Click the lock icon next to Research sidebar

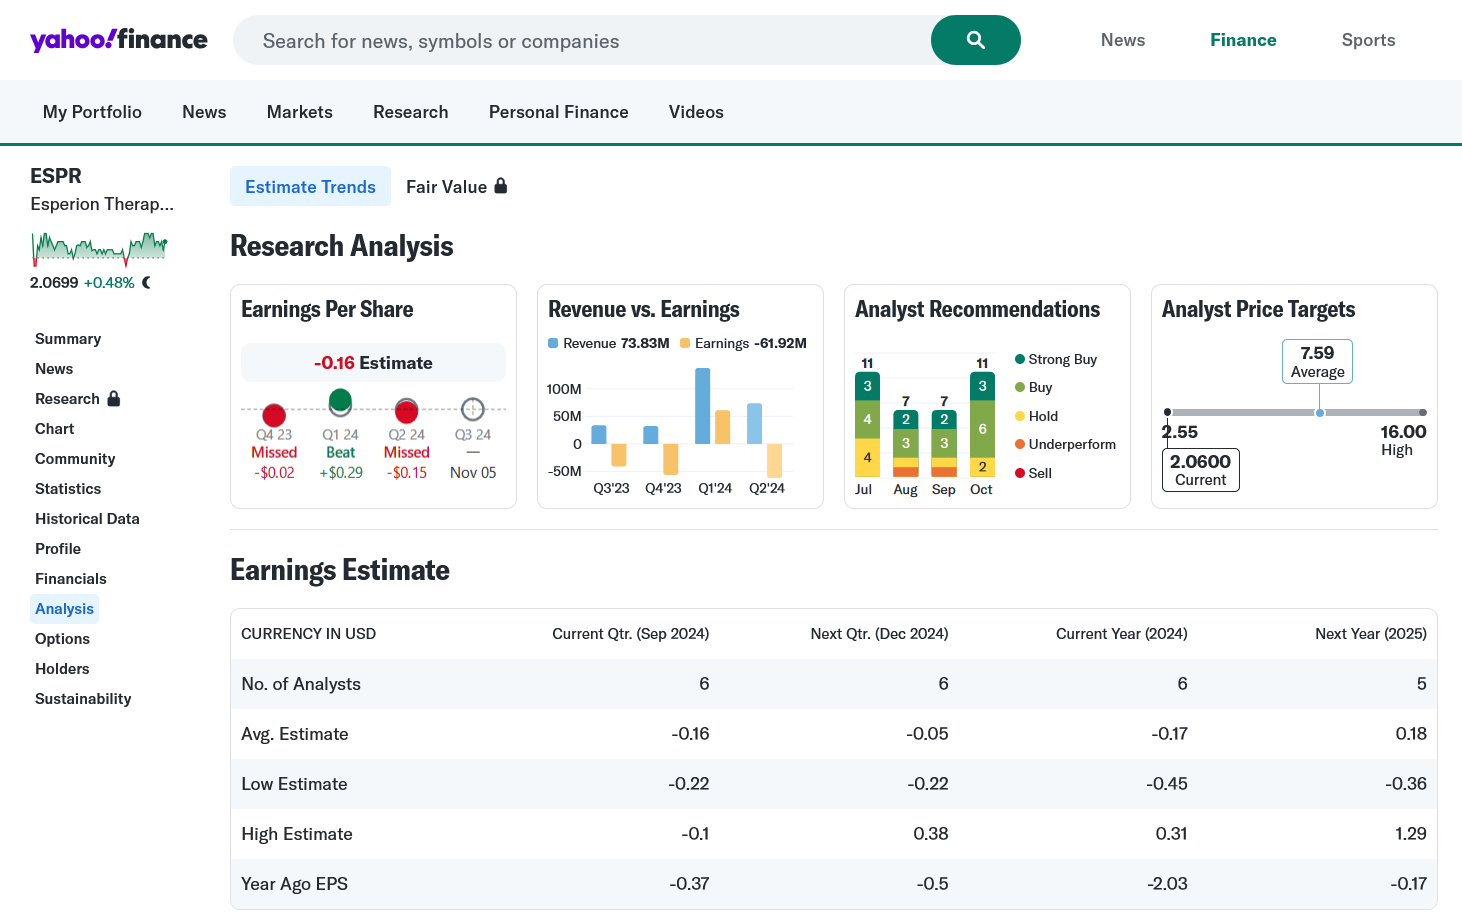click(x=114, y=398)
